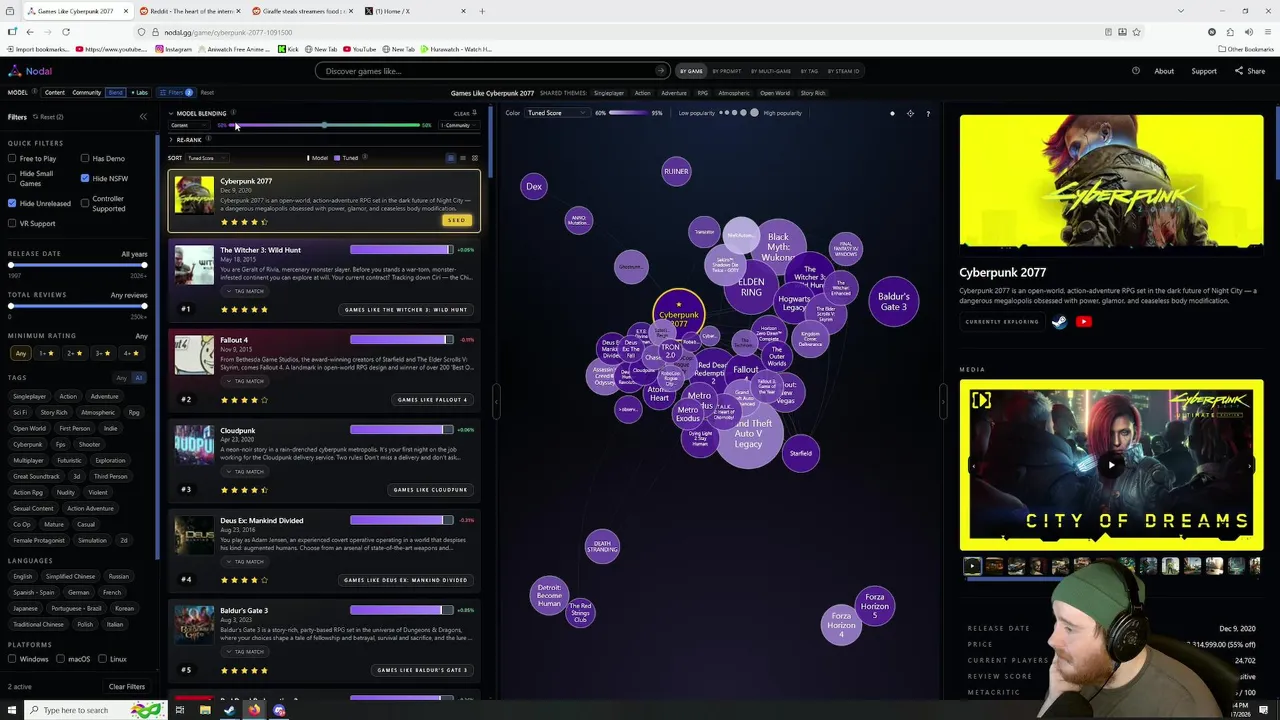The height and width of the screenshot is (720, 1280).
Task: Click the recenter crosshair icon on graph
Action: (x=910, y=113)
